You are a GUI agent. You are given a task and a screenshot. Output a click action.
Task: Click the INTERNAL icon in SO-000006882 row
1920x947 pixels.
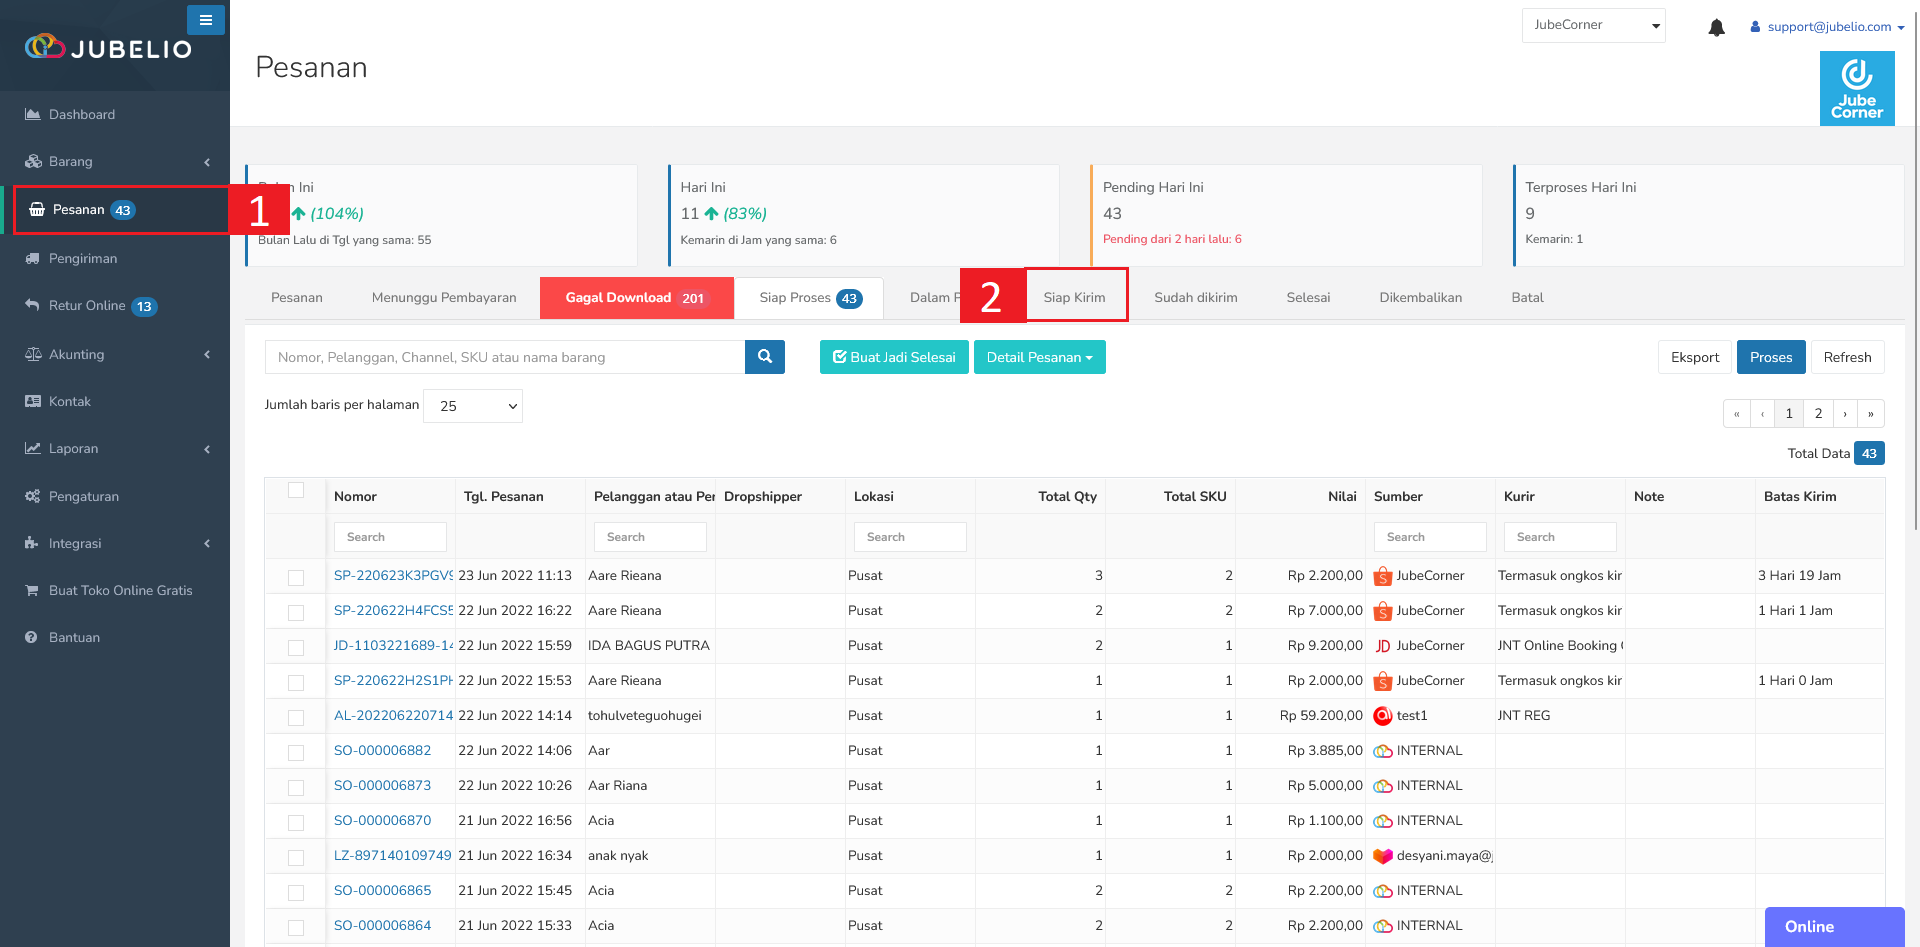coord(1383,751)
